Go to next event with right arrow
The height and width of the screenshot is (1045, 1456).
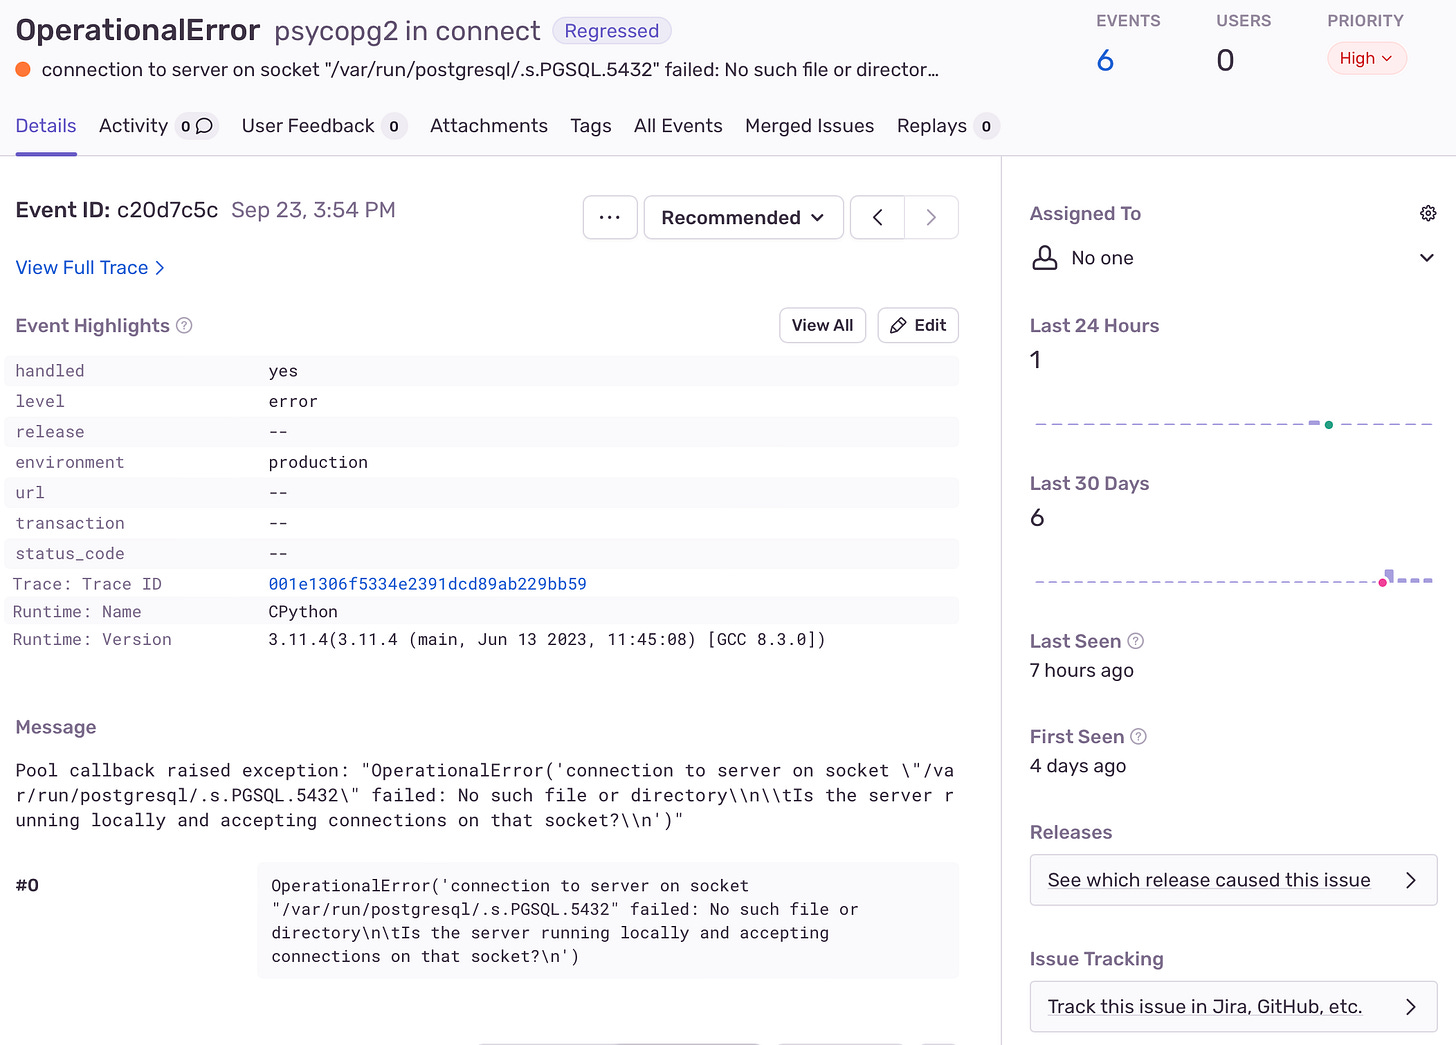(x=931, y=217)
